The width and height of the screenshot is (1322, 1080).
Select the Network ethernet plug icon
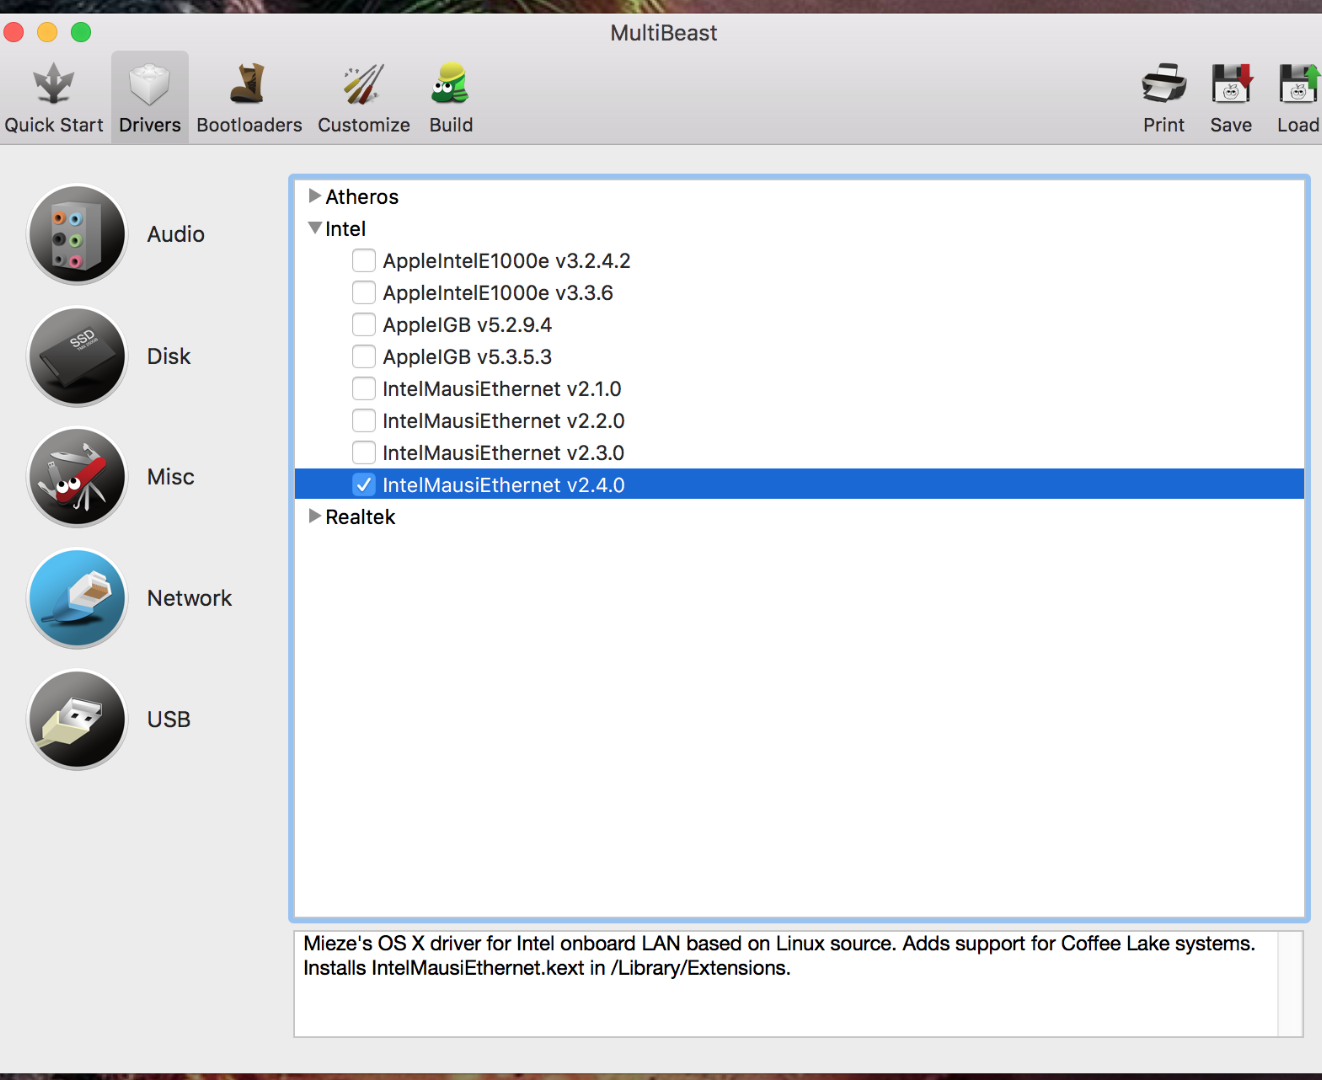click(77, 598)
